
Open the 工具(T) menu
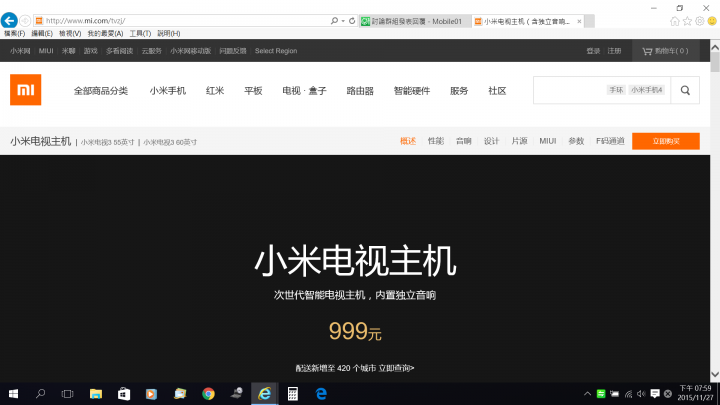point(140,34)
